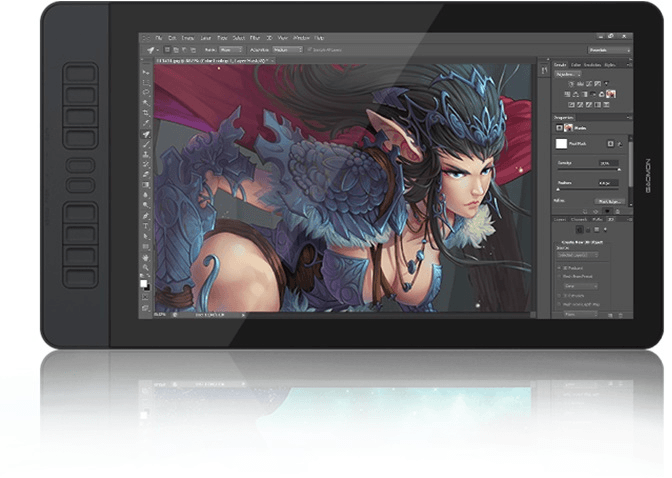Viewport: 672px width, 478px height.
Task: Select the Quick Selection tool
Action: (146, 103)
